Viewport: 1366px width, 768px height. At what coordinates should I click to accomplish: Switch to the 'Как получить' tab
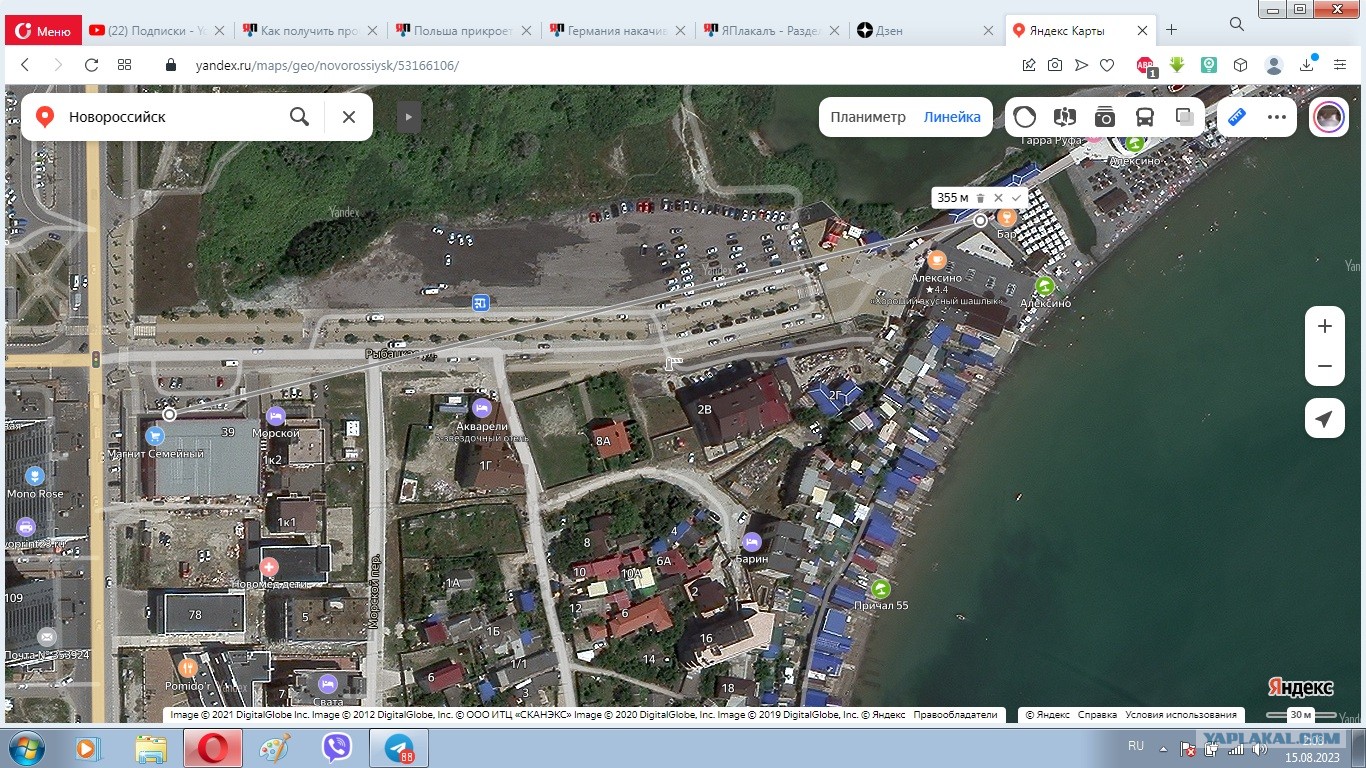[311, 31]
